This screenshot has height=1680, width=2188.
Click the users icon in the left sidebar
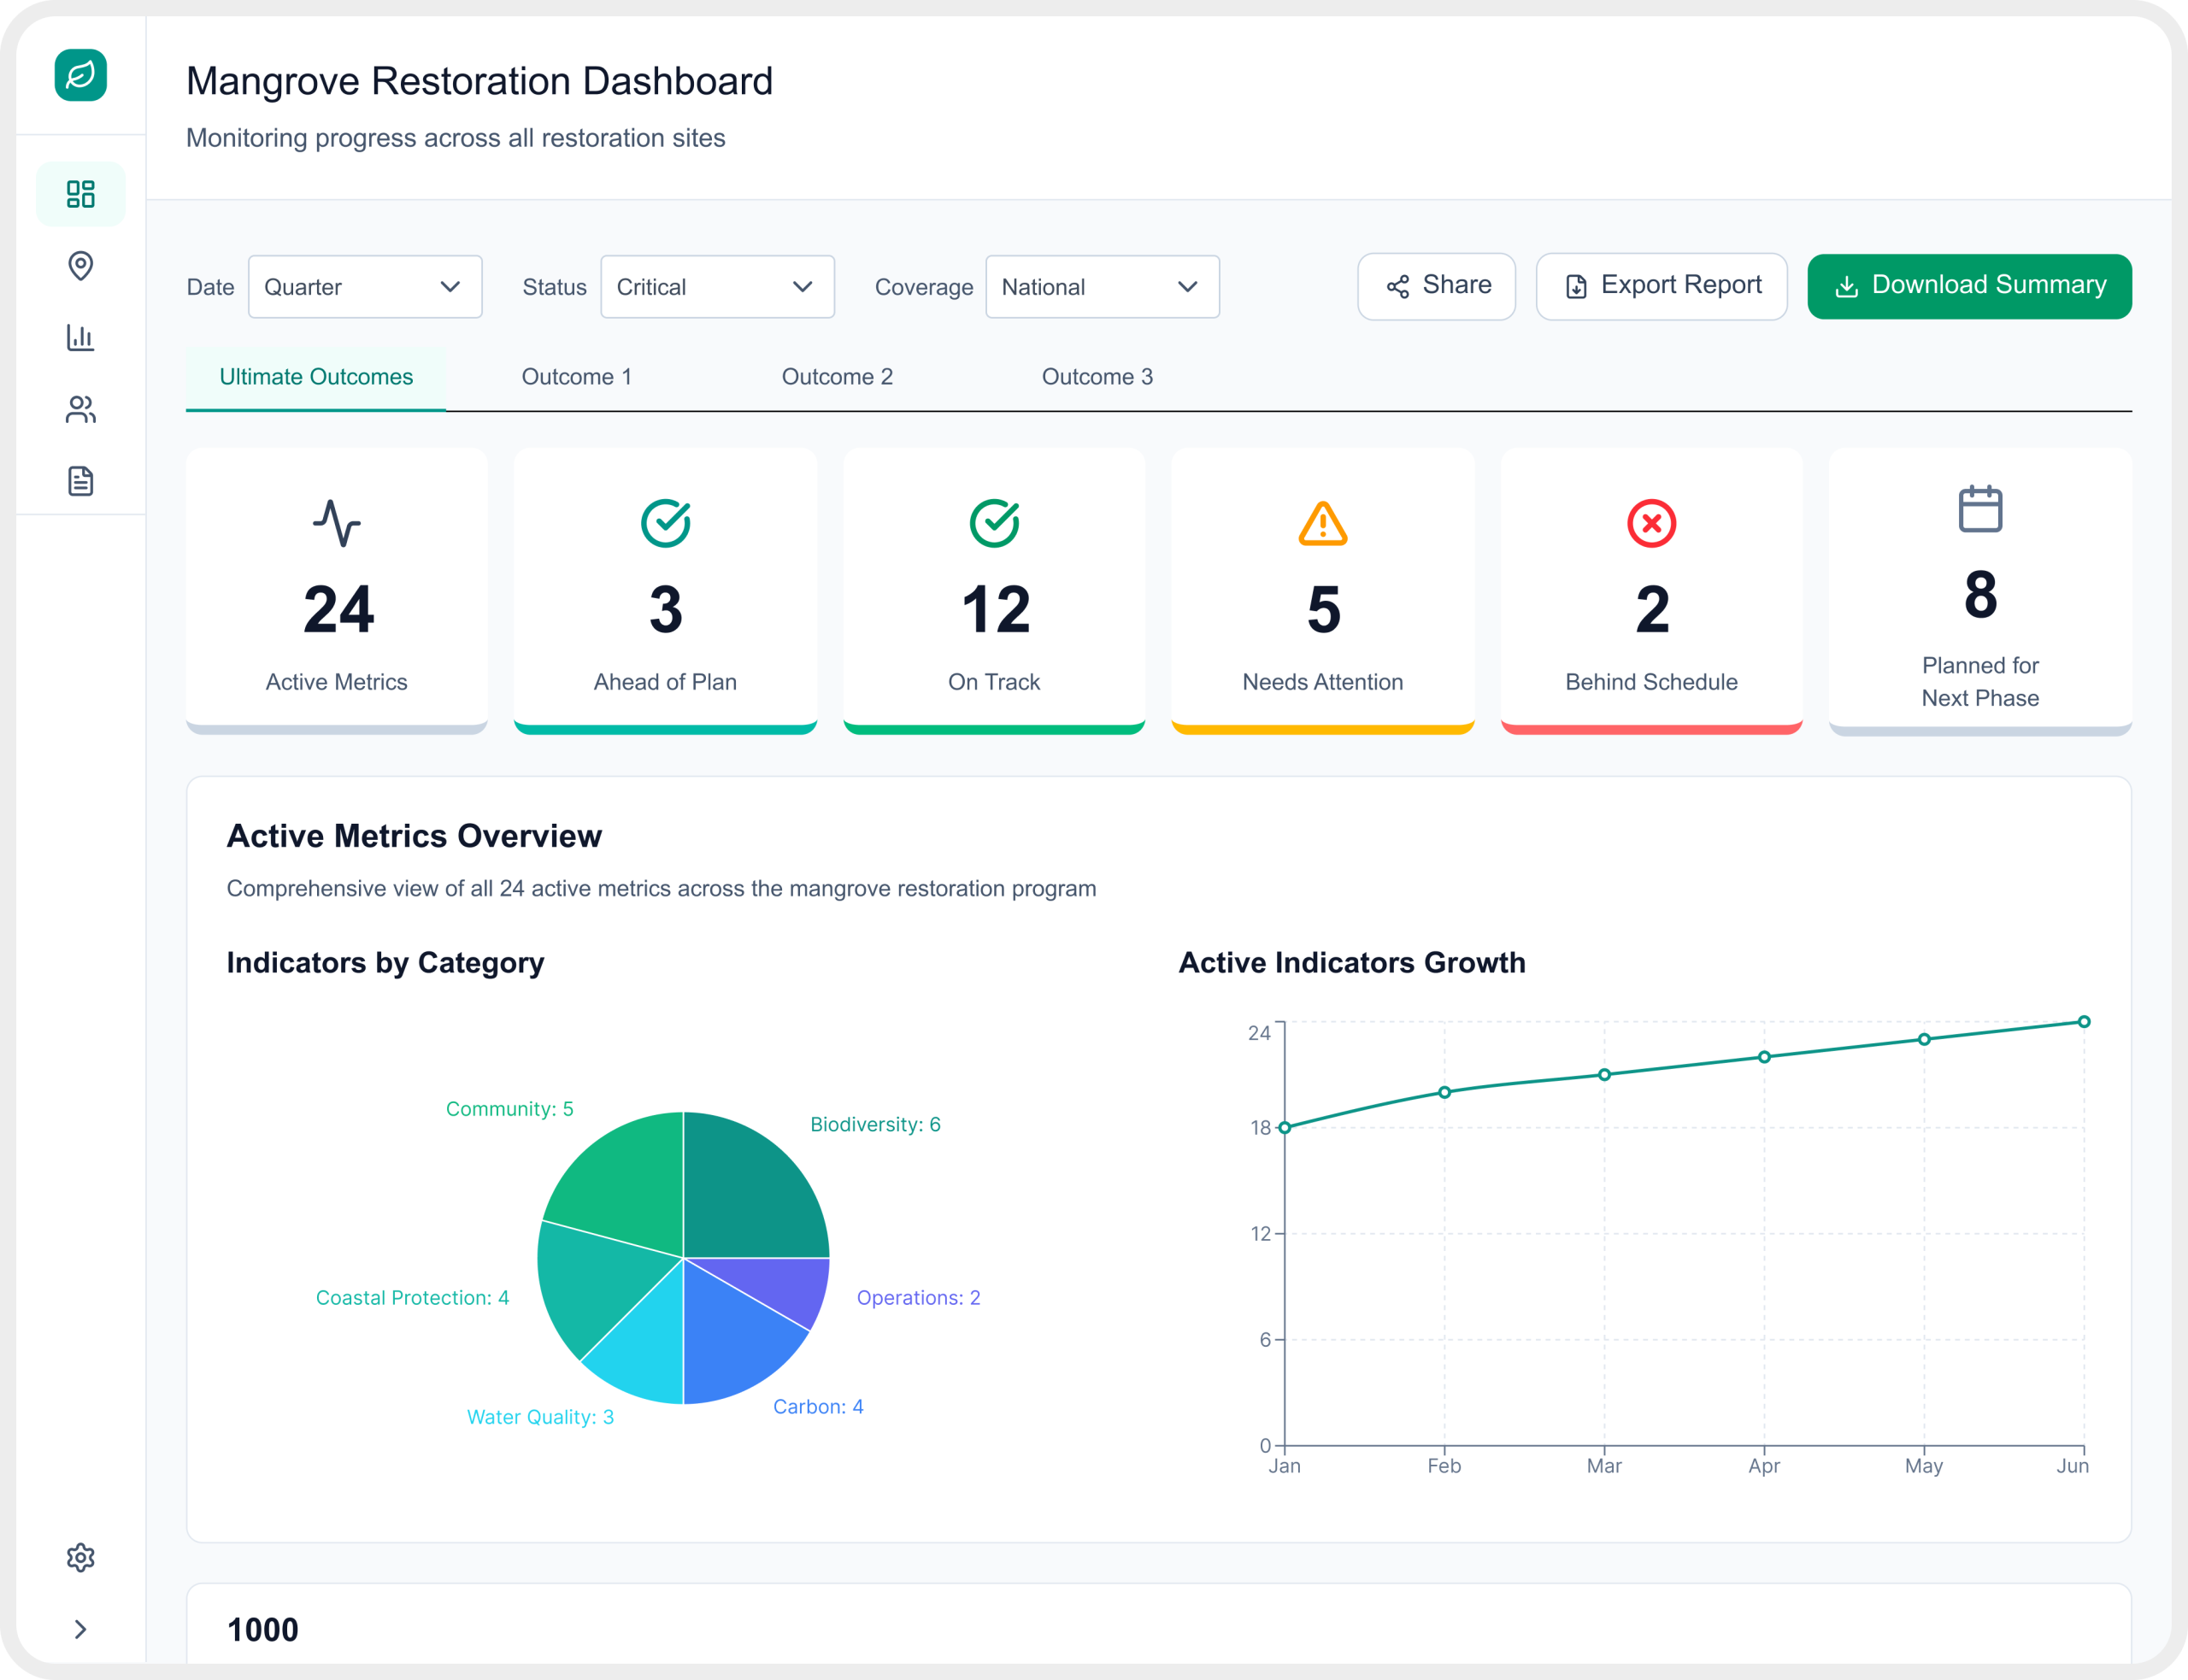pos(80,409)
